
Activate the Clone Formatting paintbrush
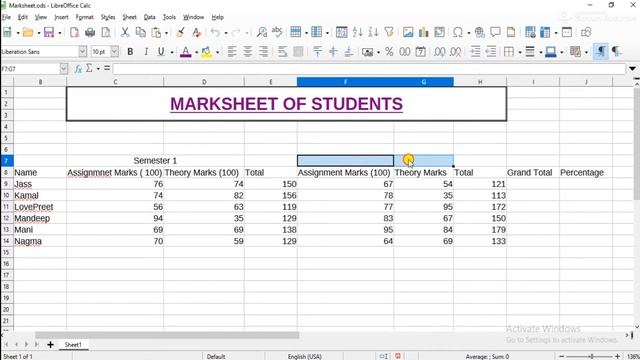pyautogui.click(x=180, y=32)
